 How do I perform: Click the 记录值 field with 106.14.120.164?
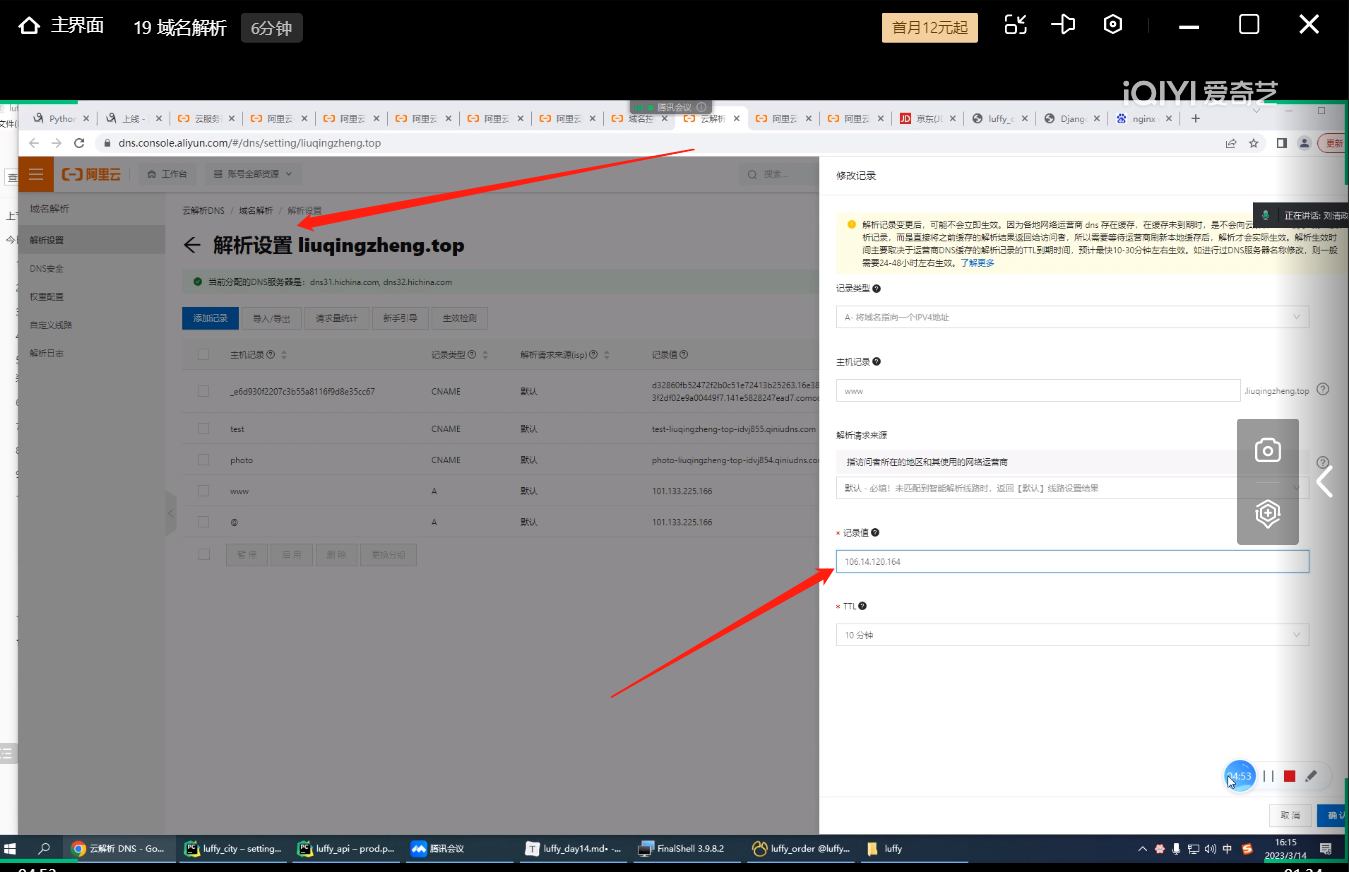(x=1072, y=562)
